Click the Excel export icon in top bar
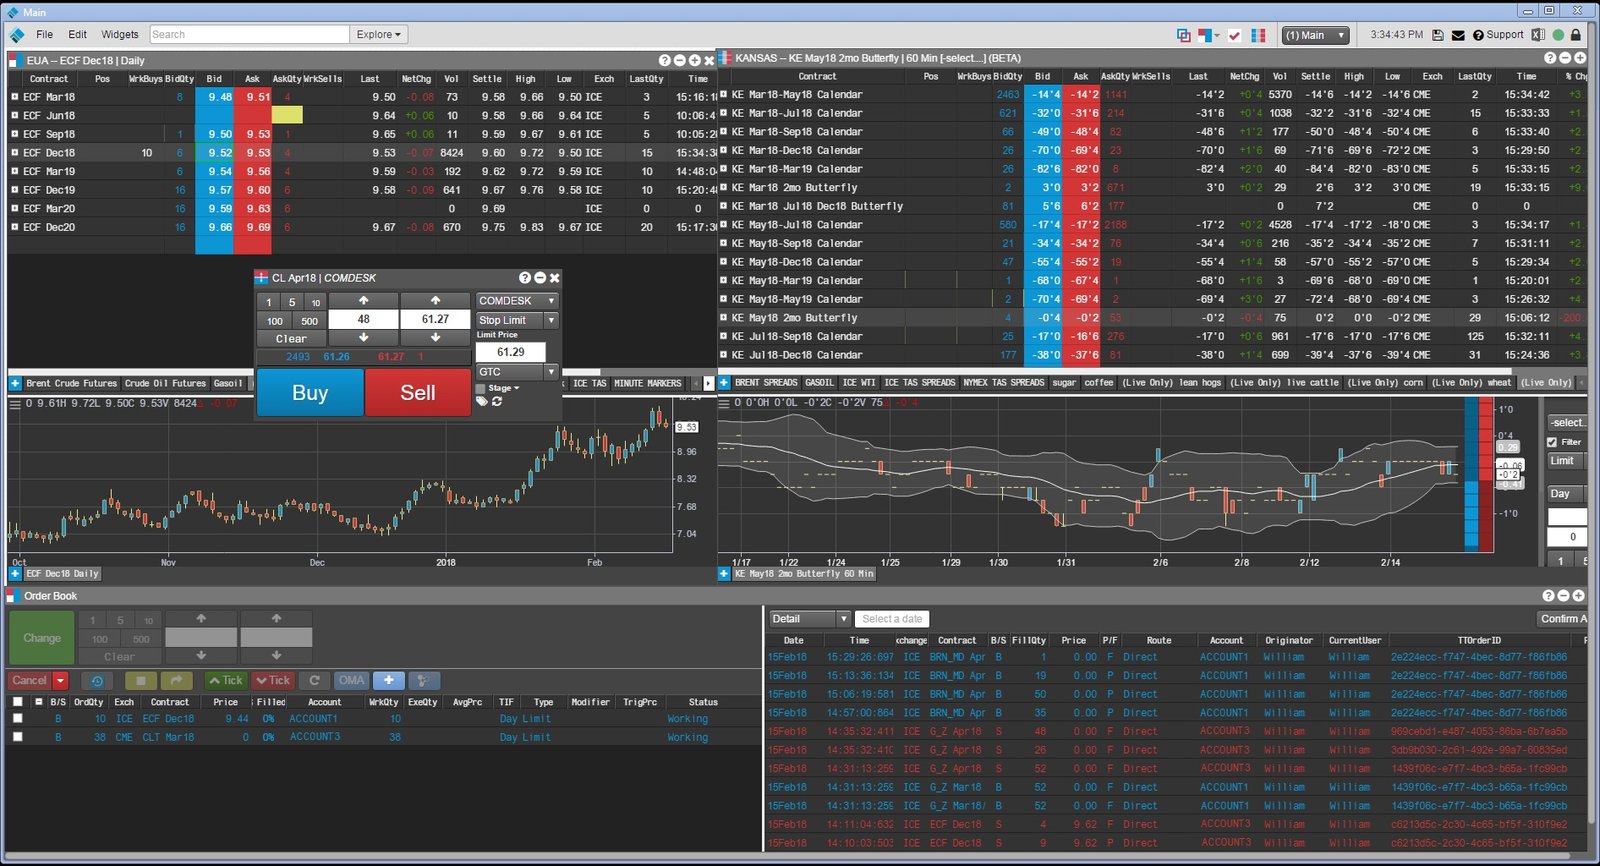The width and height of the screenshot is (1600, 866). click(x=1538, y=35)
